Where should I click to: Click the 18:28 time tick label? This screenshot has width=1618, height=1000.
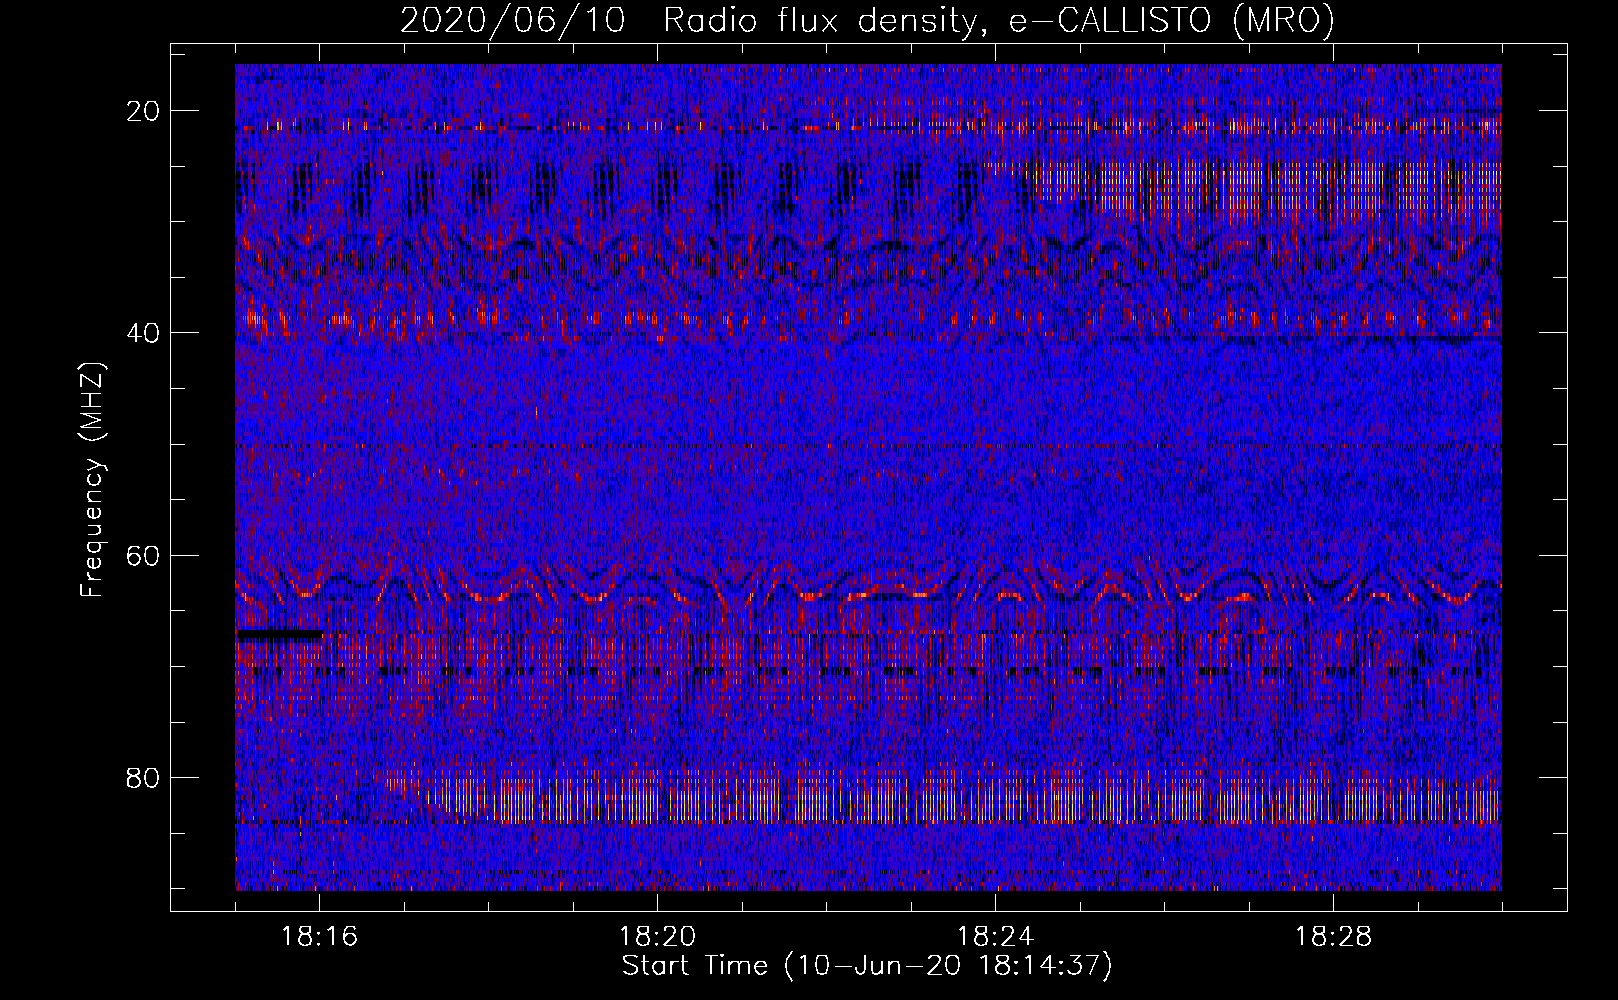1333,937
